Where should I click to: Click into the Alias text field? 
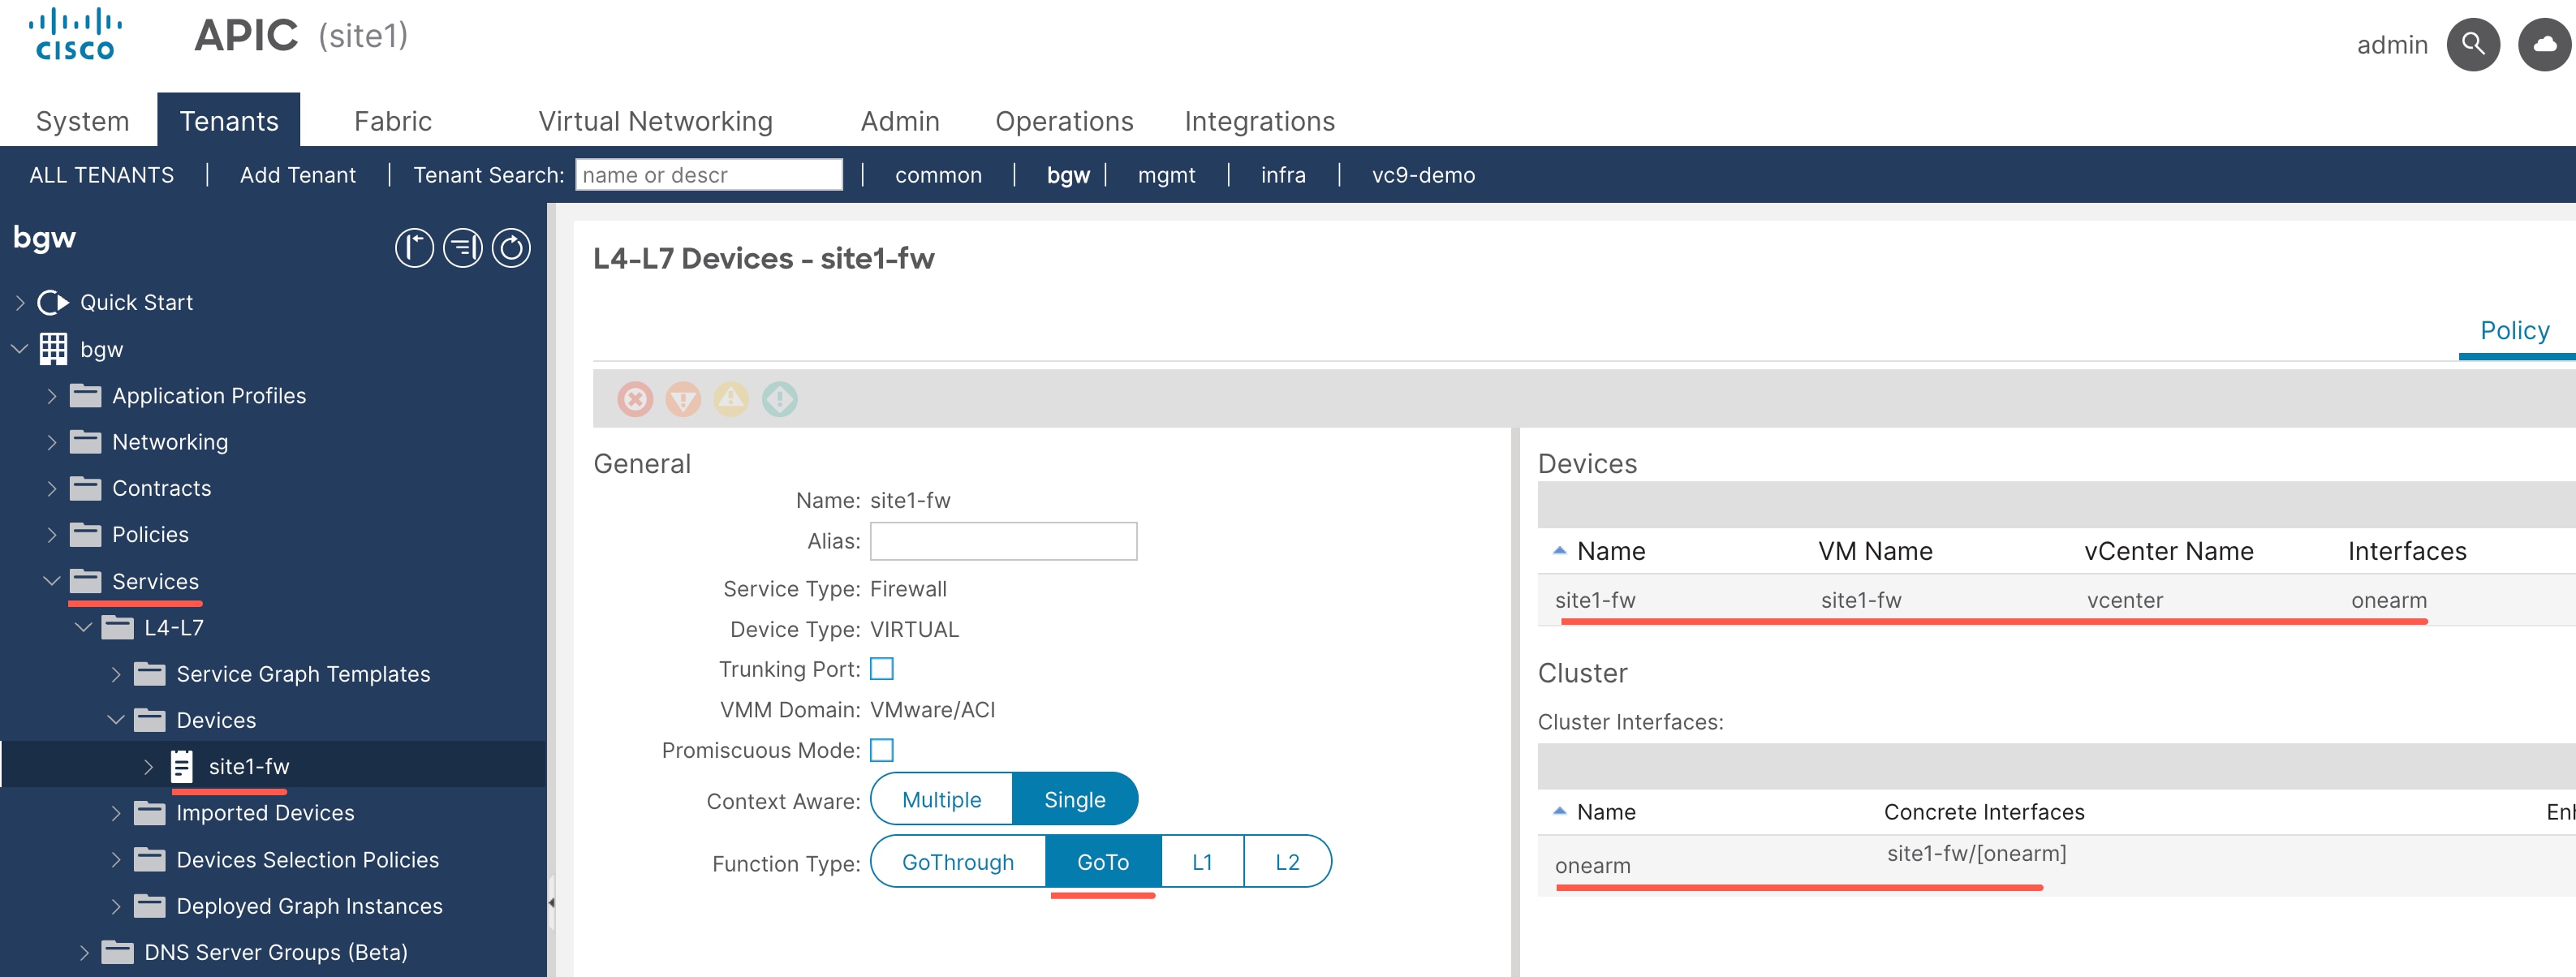coord(1003,541)
